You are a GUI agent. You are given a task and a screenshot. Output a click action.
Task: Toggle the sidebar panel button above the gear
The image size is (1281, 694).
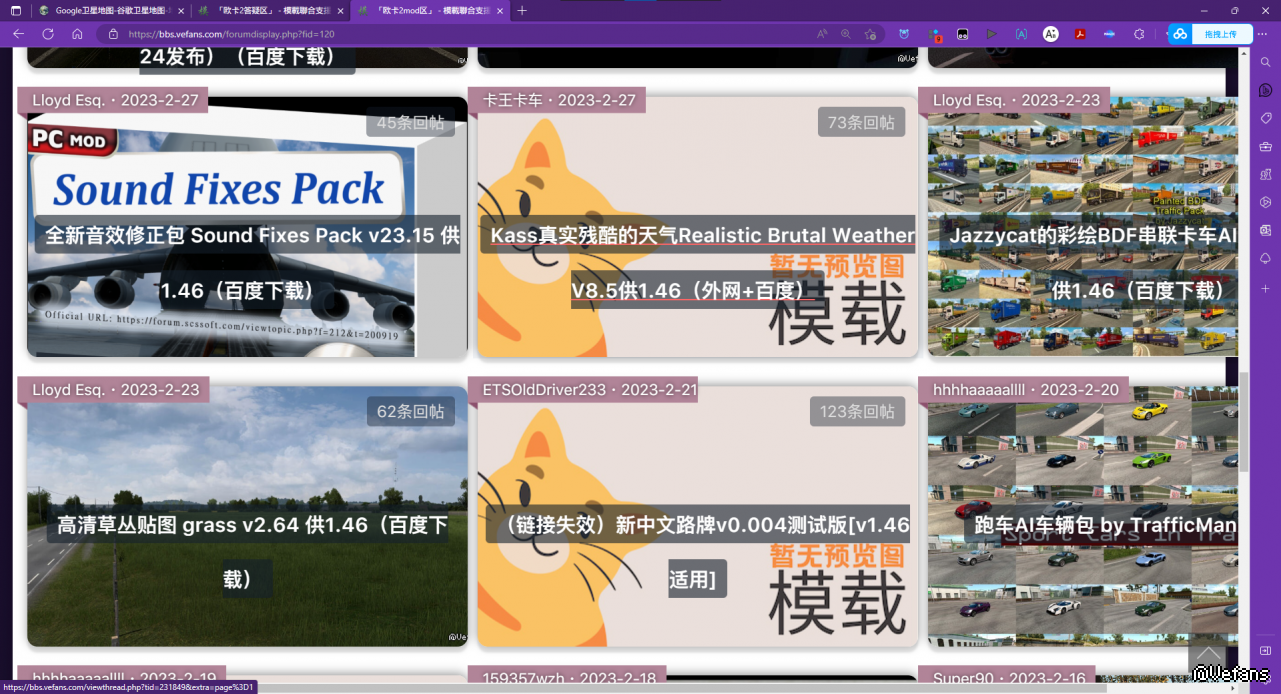point(1266,651)
